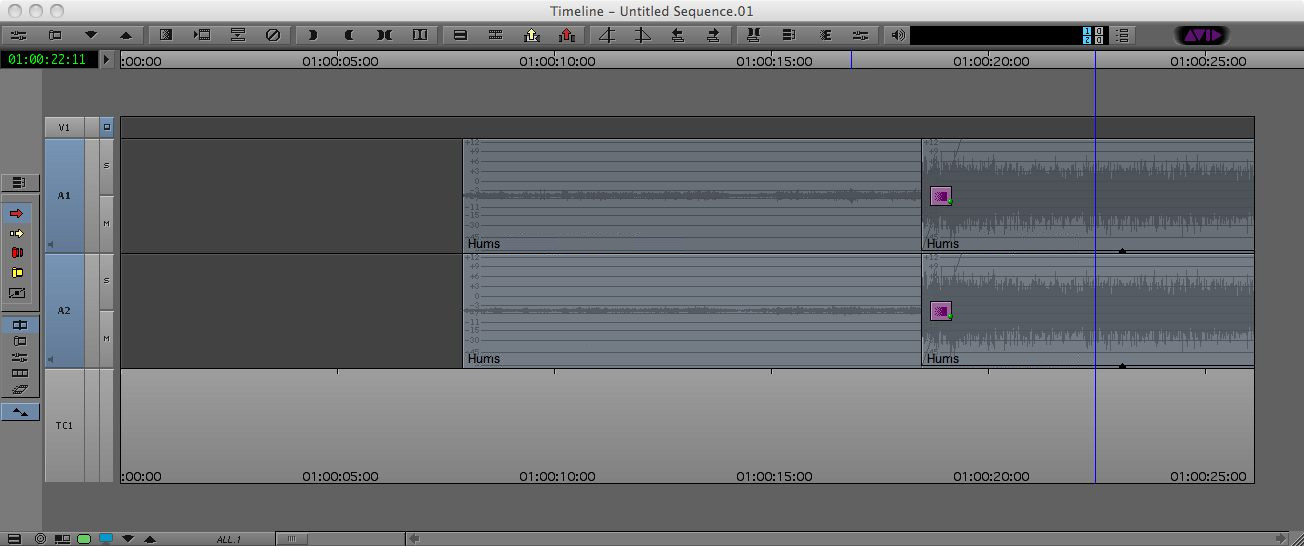The image size is (1304, 546).
Task: Solo the A2 audio track
Action: point(107,281)
